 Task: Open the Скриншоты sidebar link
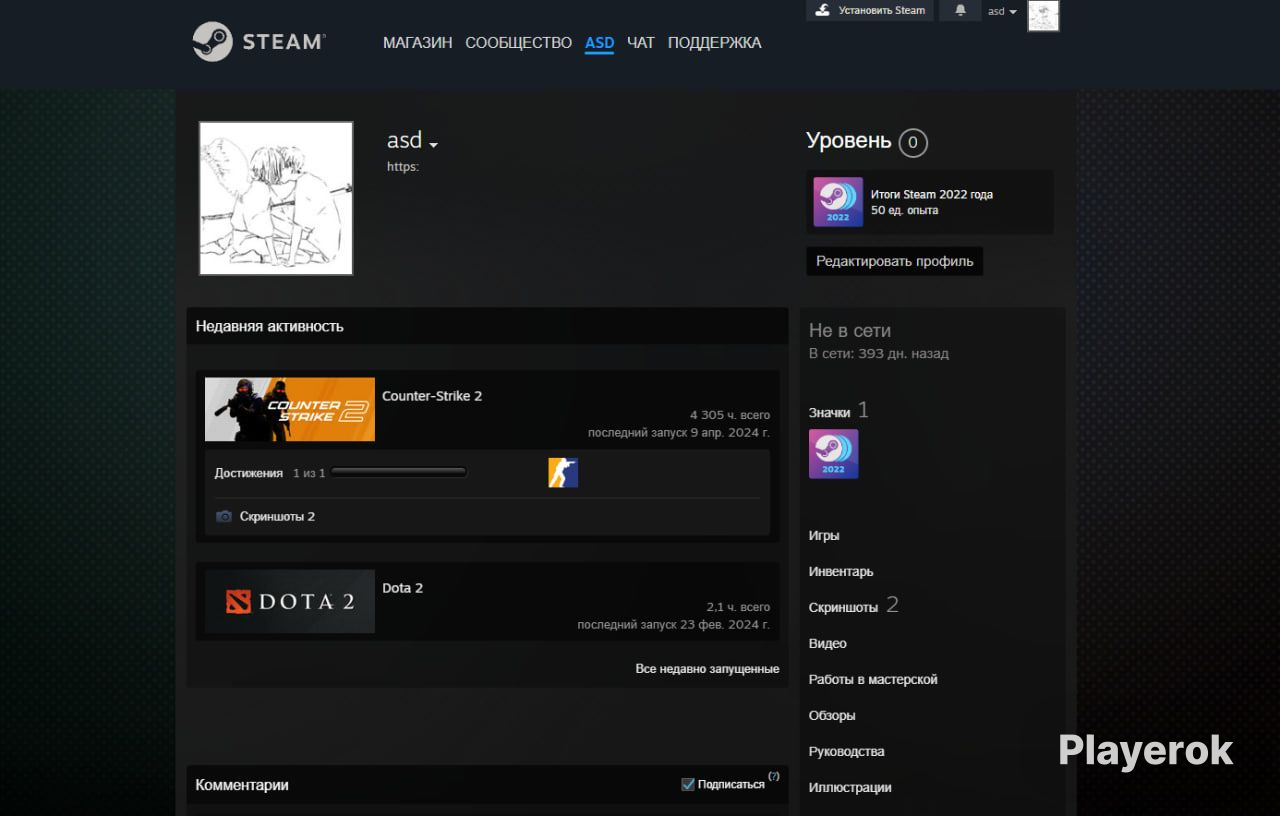pos(843,608)
